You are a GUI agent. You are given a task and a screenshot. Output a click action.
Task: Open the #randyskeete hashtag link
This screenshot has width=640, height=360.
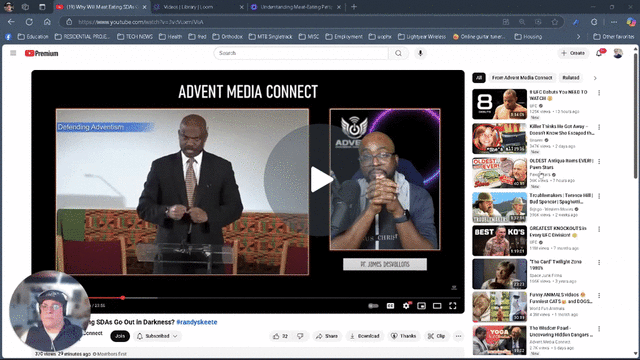pyautogui.click(x=197, y=322)
